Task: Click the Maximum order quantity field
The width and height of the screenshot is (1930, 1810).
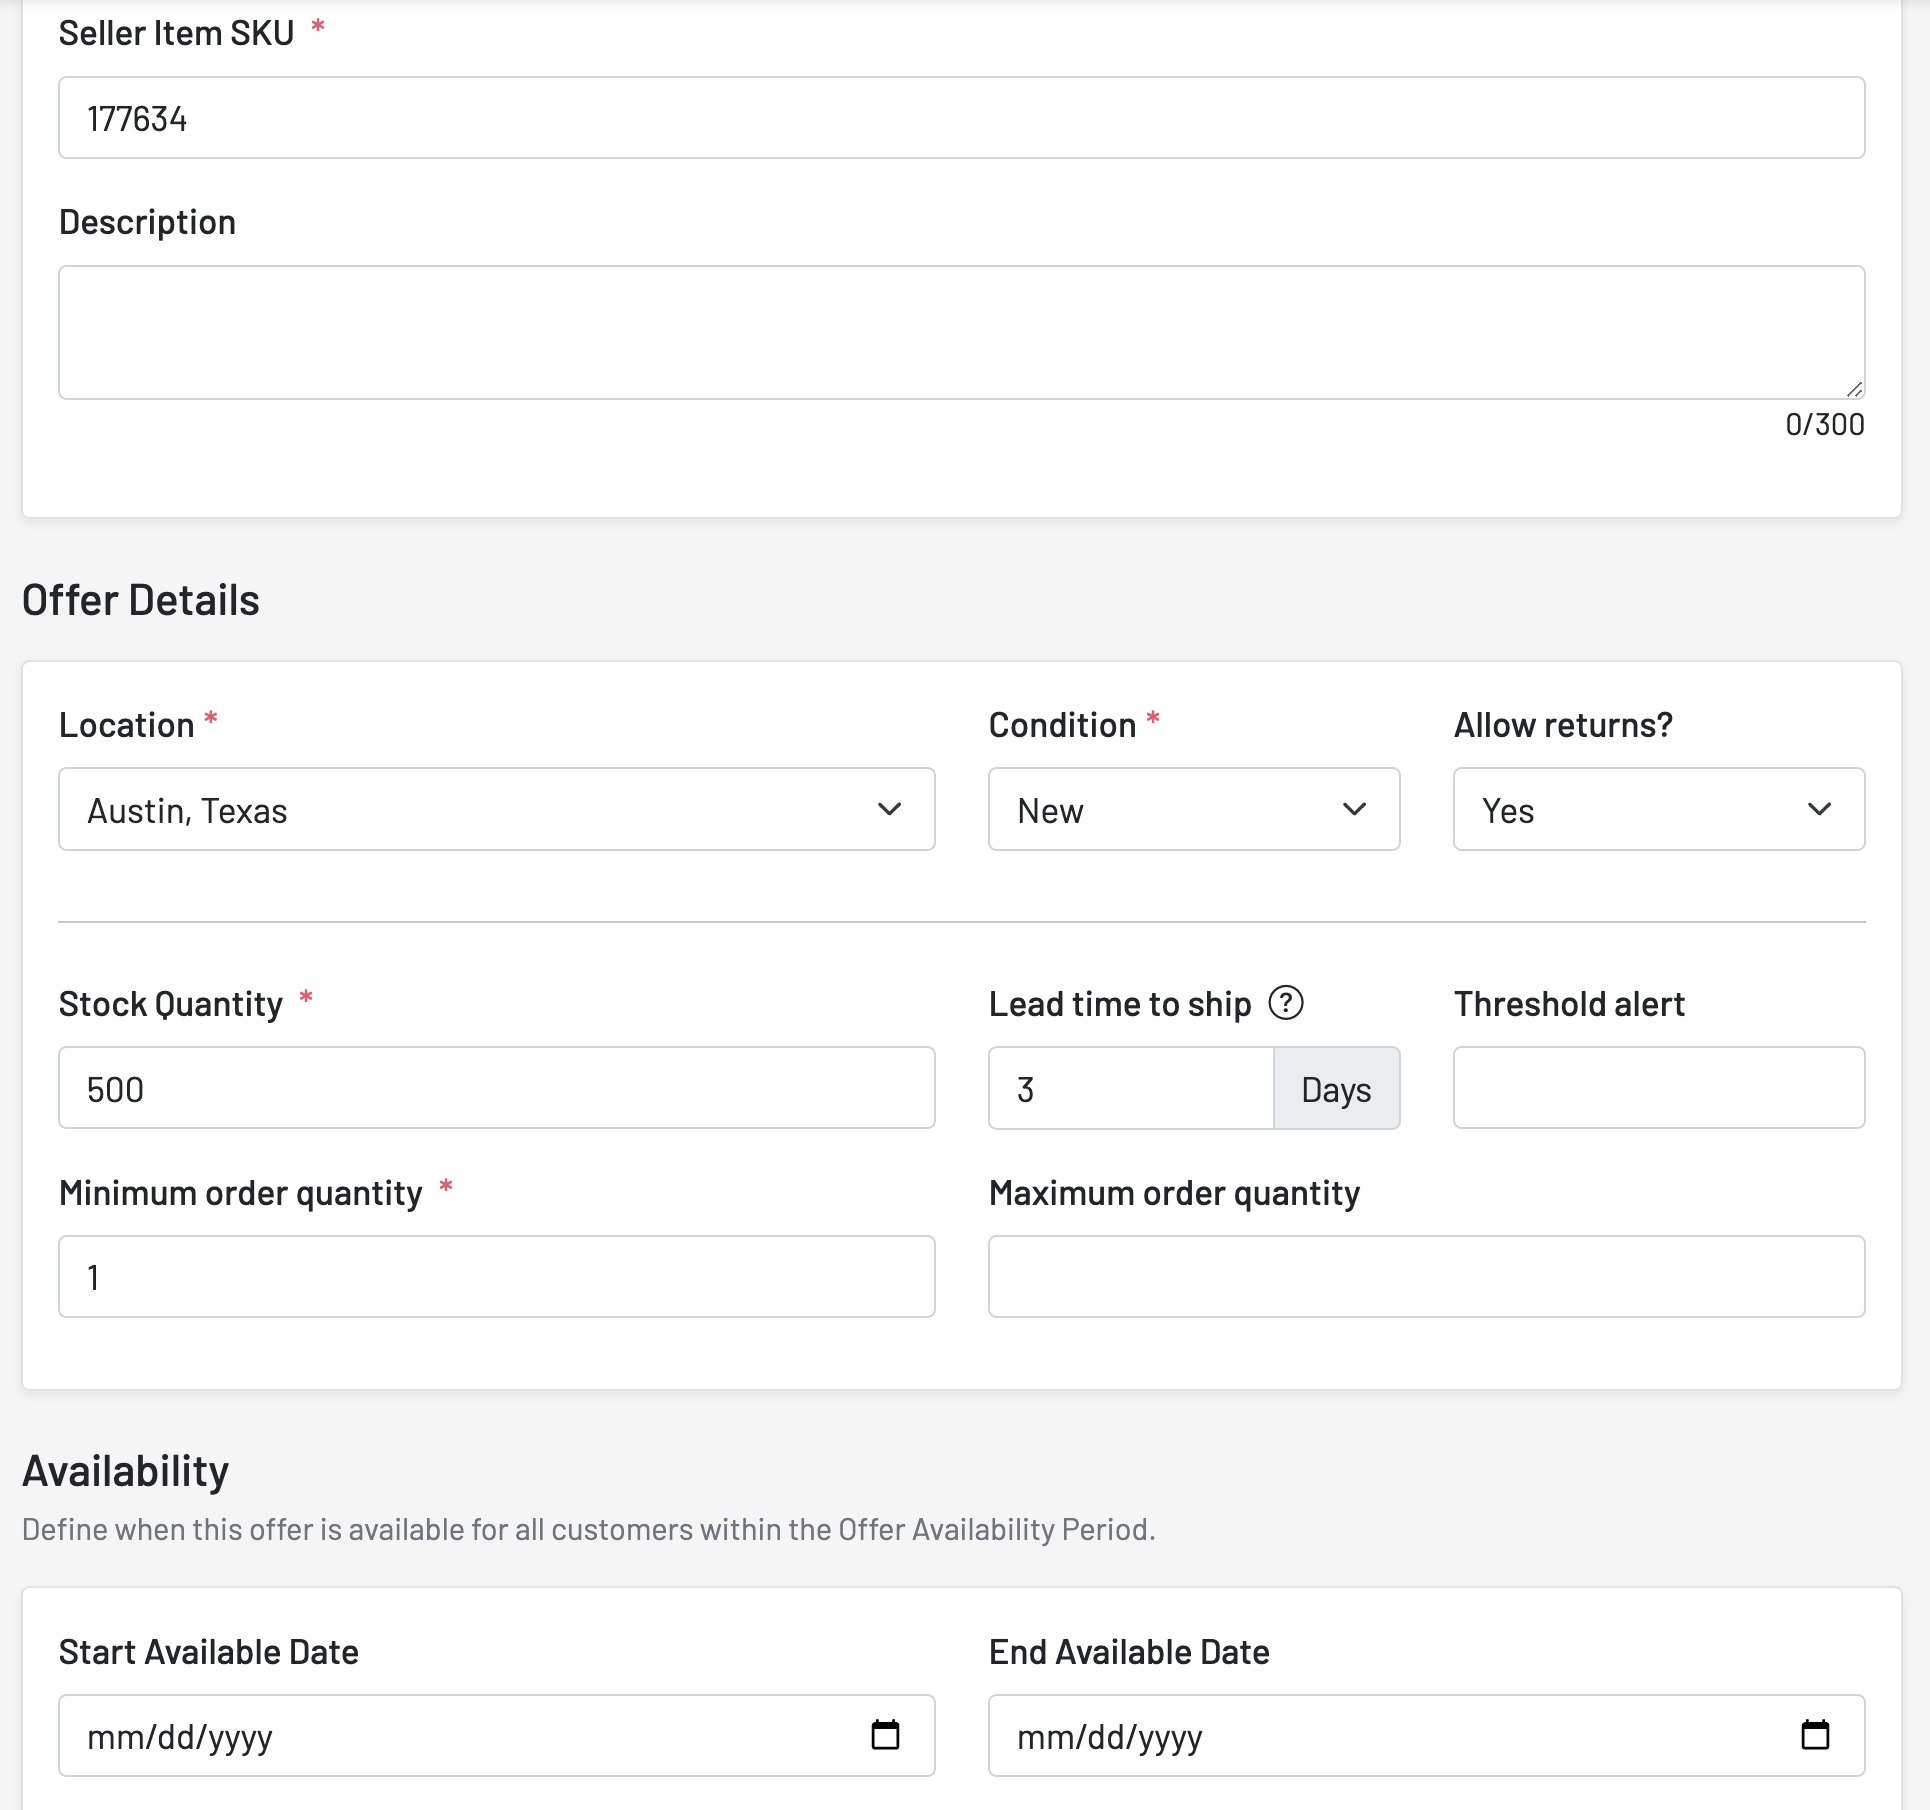Action: point(1426,1277)
